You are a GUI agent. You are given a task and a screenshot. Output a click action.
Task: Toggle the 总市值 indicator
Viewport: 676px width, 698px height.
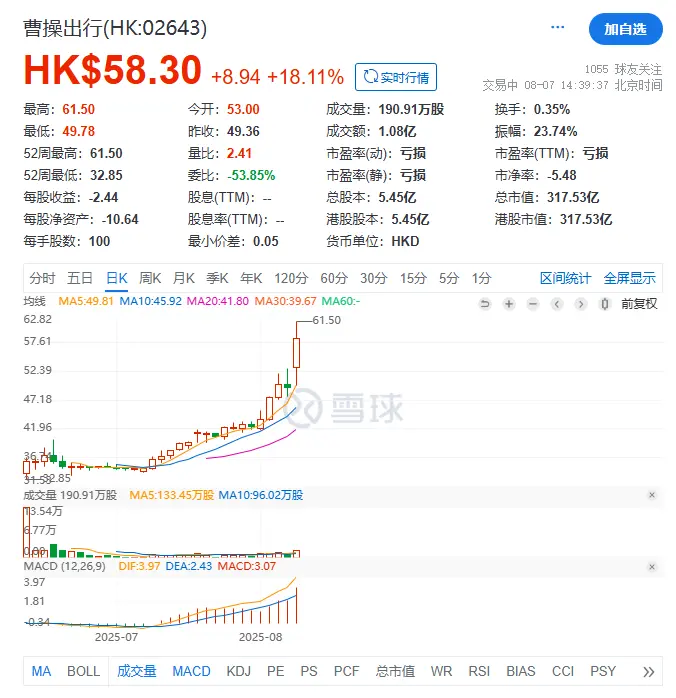(395, 671)
